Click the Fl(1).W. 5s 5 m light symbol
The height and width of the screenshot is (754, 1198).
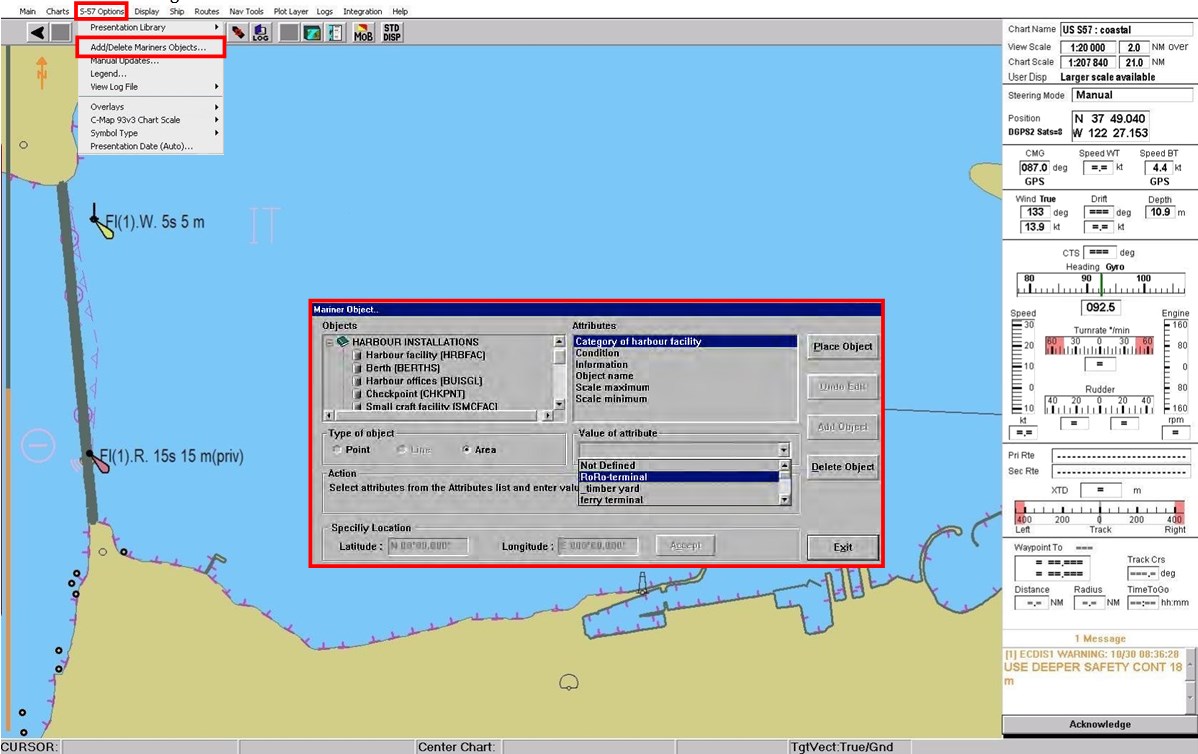click(101, 222)
